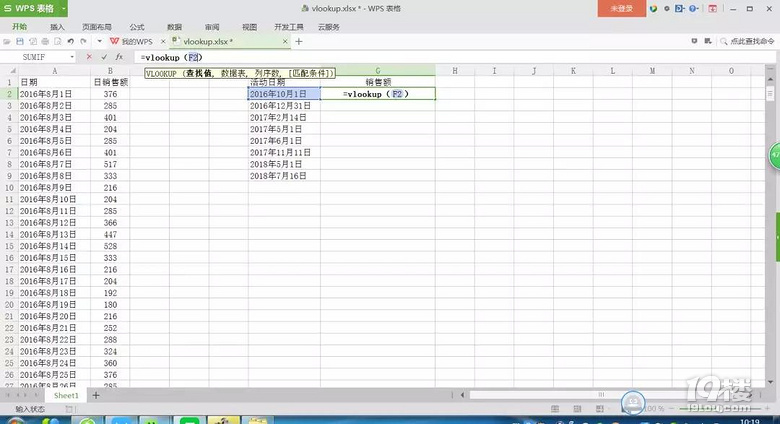The image size is (780, 424).
Task: Click cell containing 2018年7月16日
Action: [x=284, y=176]
